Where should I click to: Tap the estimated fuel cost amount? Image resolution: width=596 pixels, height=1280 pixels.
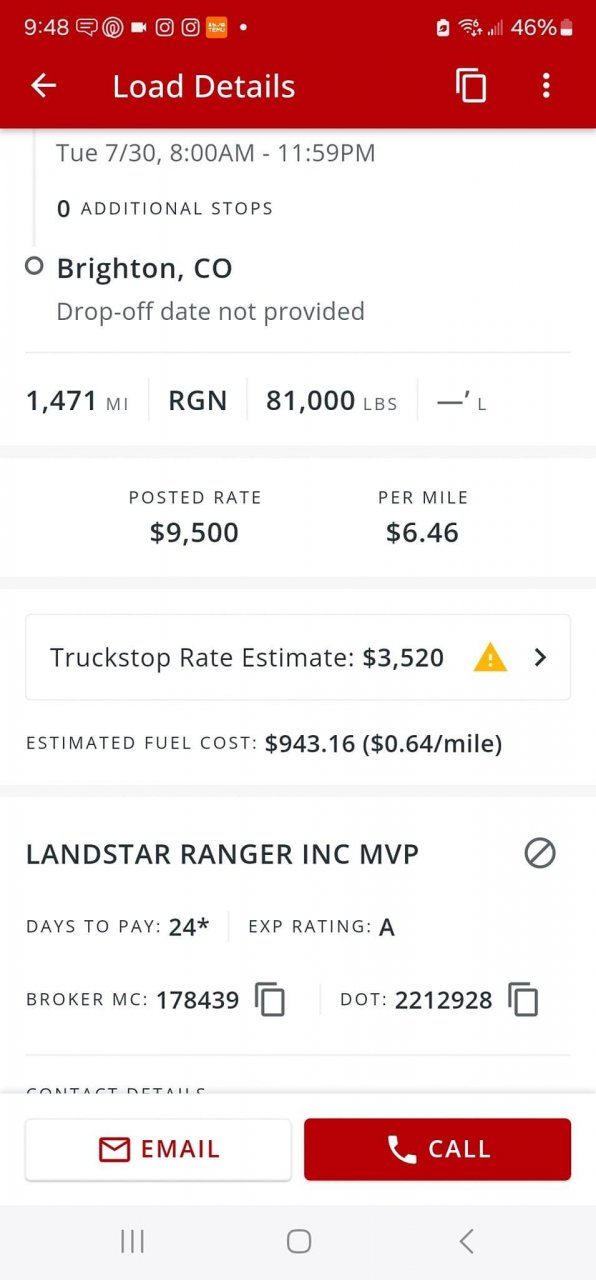(x=383, y=744)
